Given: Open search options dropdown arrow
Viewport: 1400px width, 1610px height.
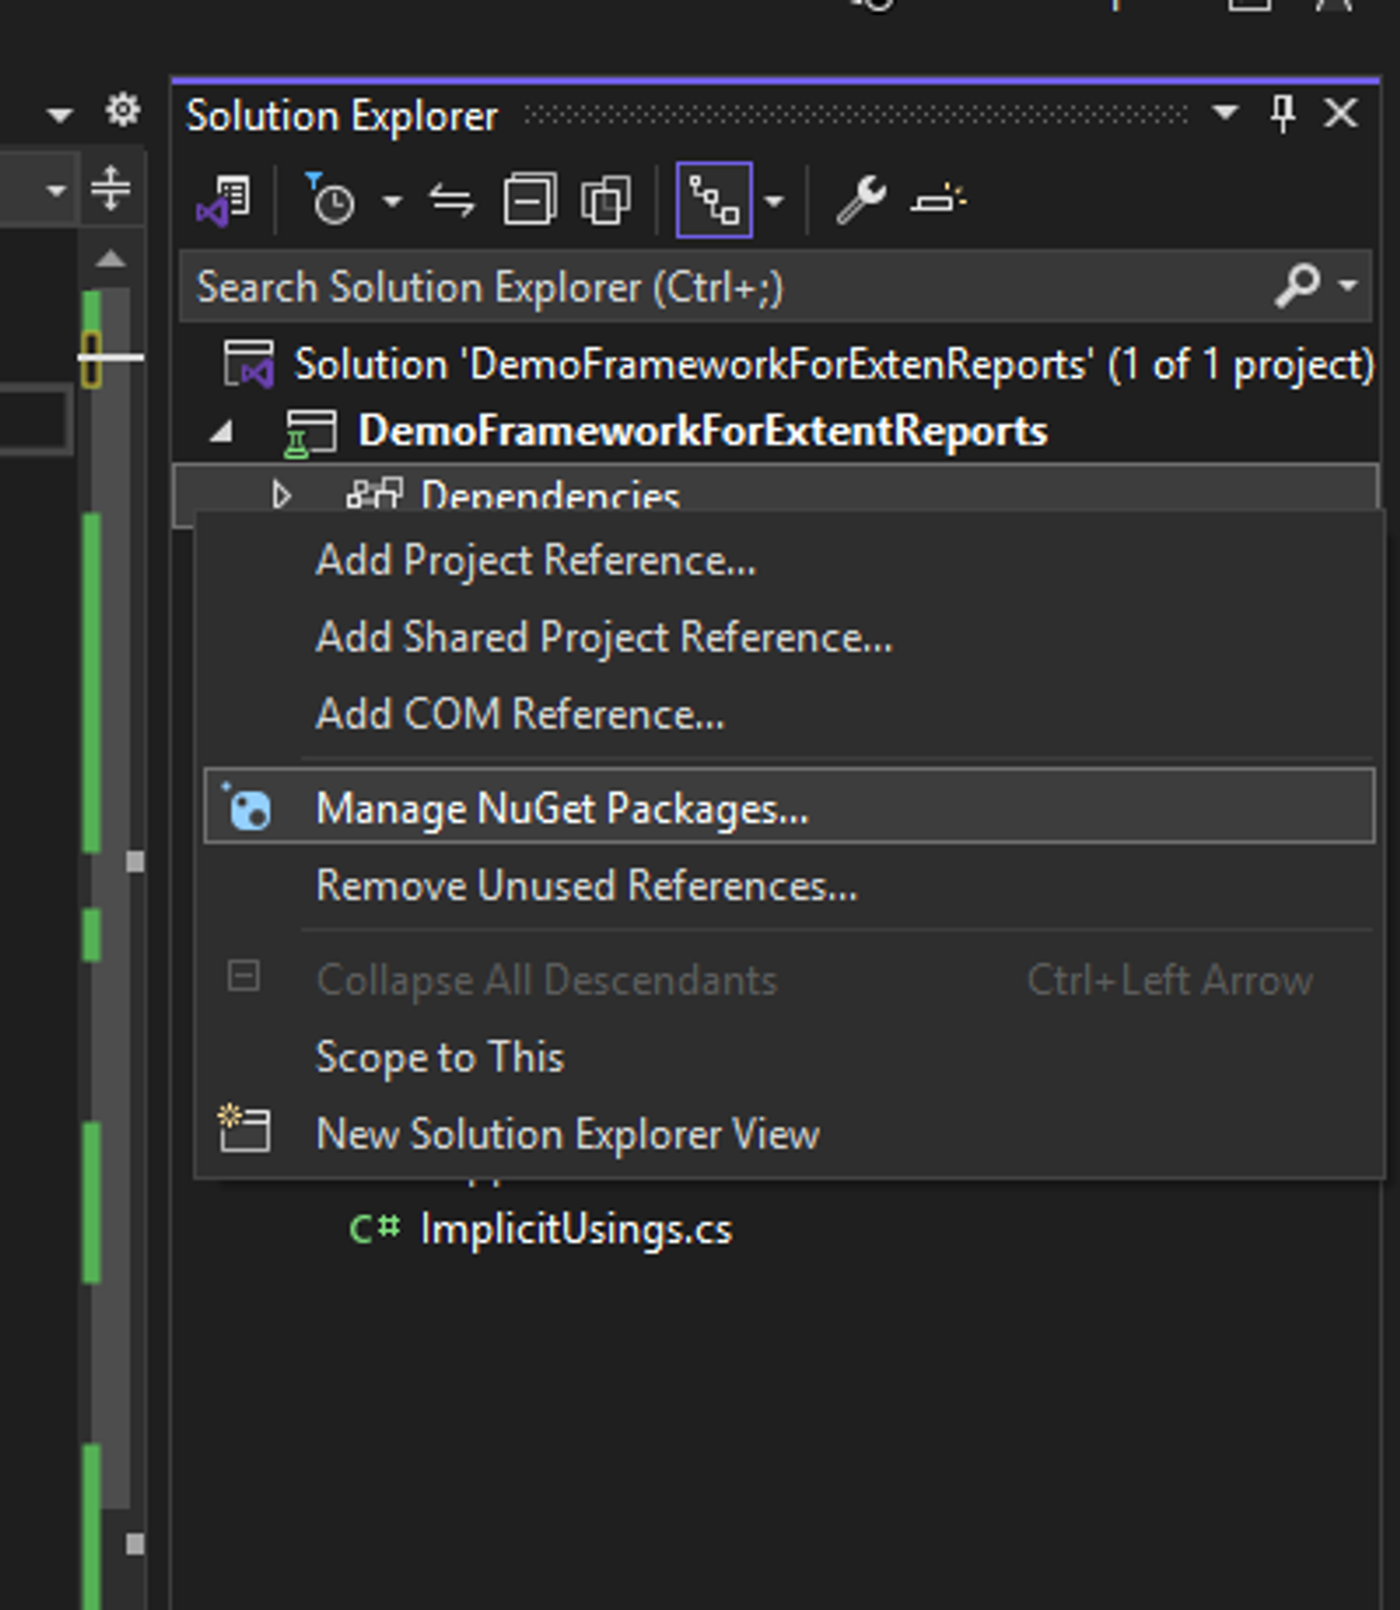Looking at the screenshot, I should point(1348,286).
